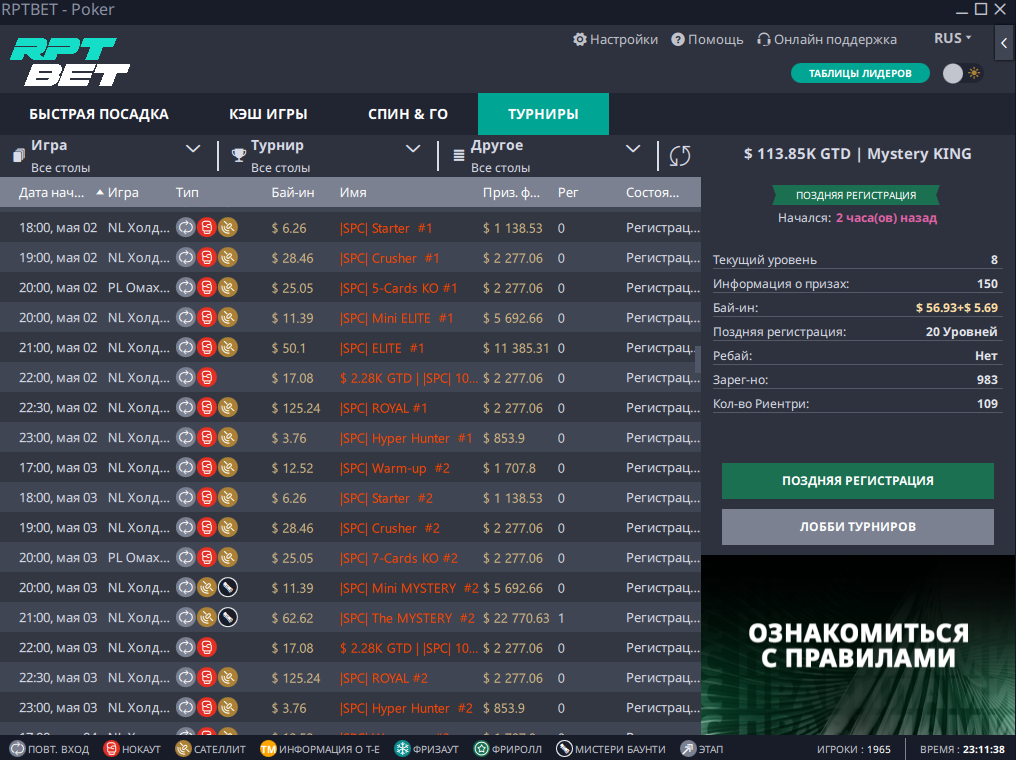Click the ВРЕМЯ : 23:11:38 clock
The height and width of the screenshot is (760, 1016).
962,749
